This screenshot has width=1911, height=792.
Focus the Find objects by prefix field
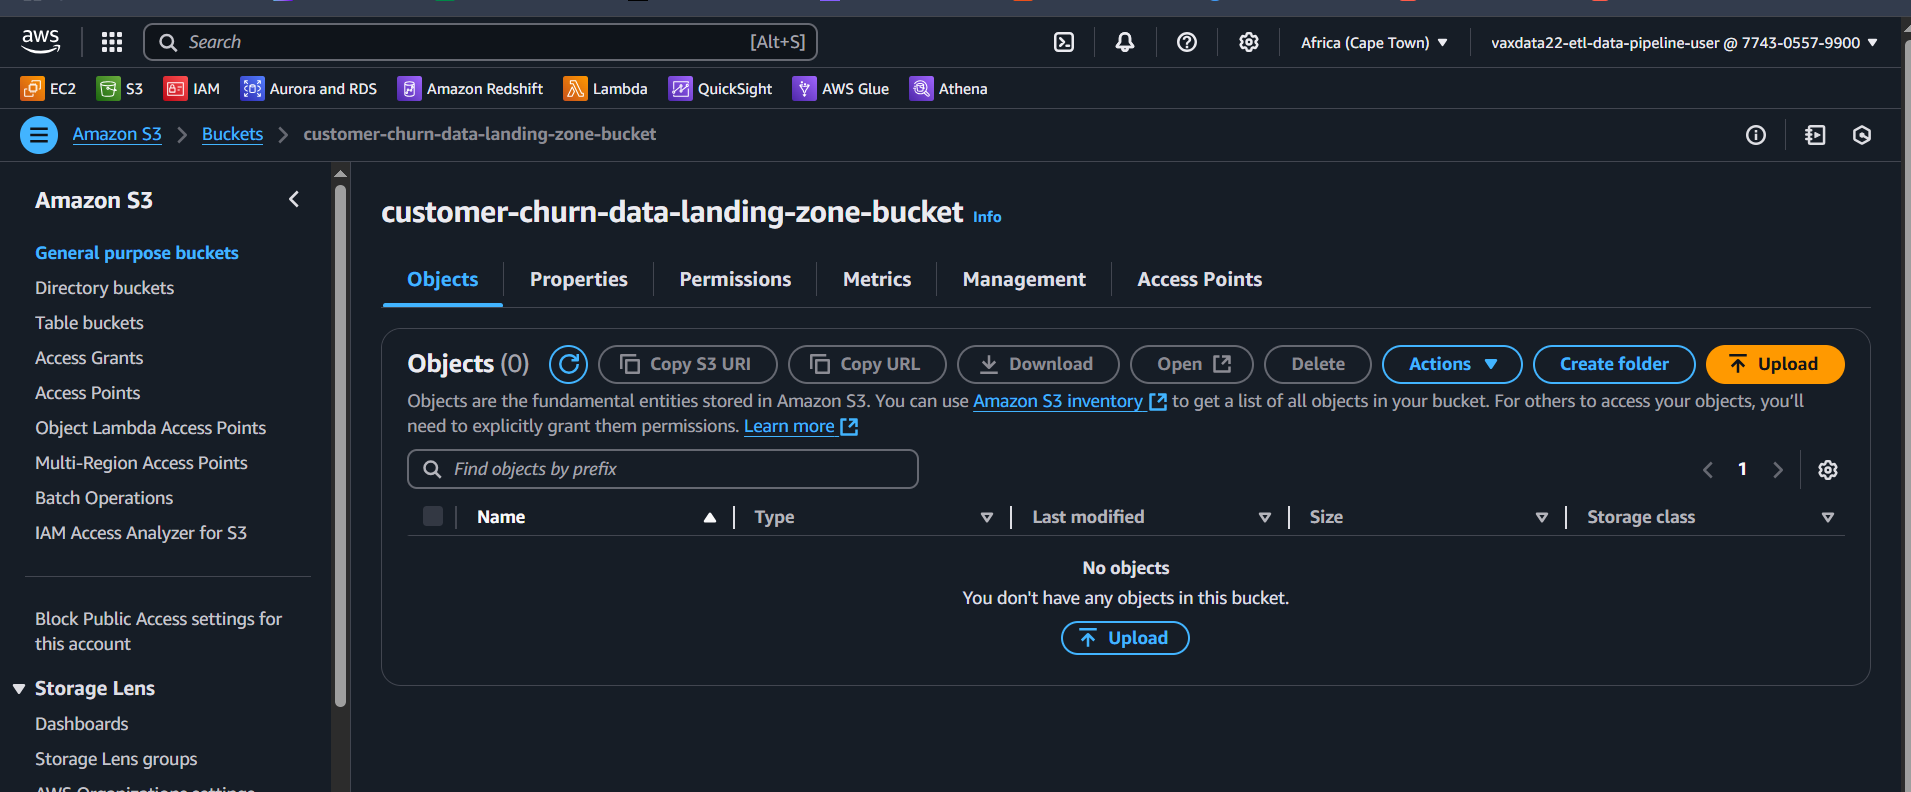(x=663, y=469)
